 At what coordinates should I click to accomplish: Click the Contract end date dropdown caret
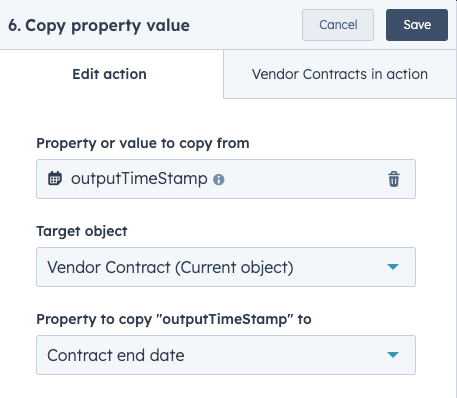(393, 355)
